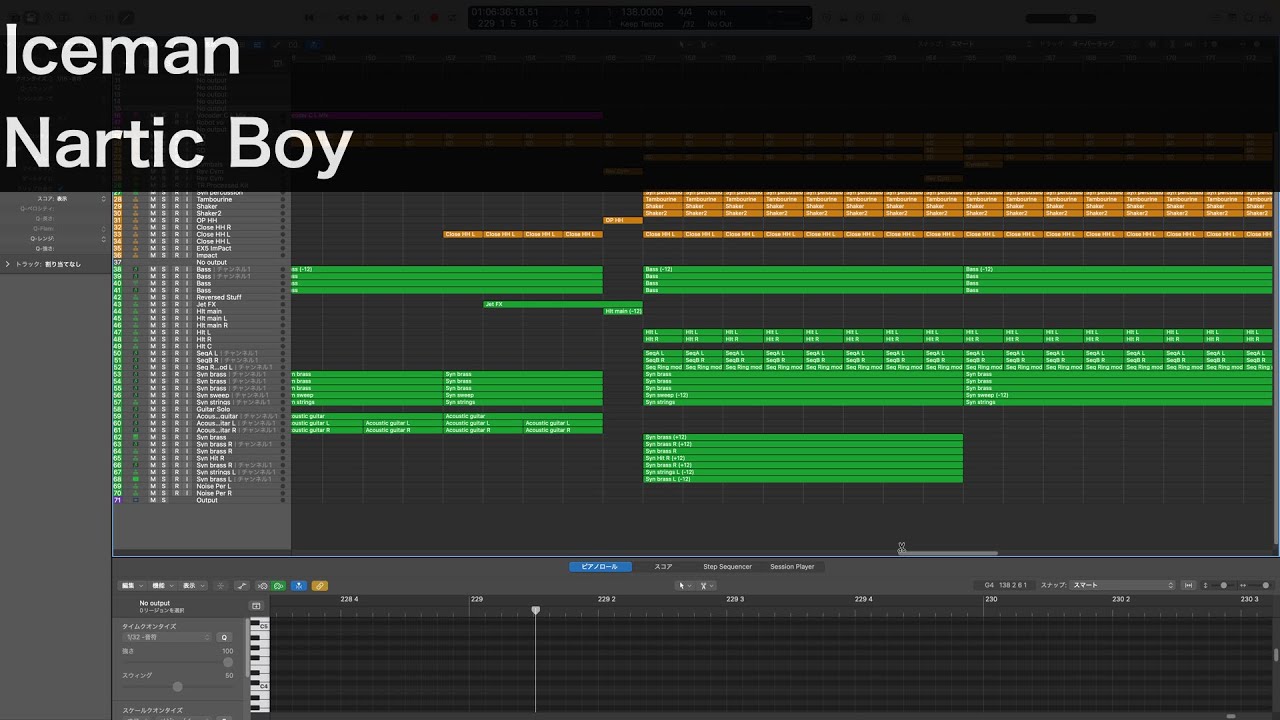1280x720 pixels.
Task: Open the 編集 menu in the piano roll
Action: [131, 585]
